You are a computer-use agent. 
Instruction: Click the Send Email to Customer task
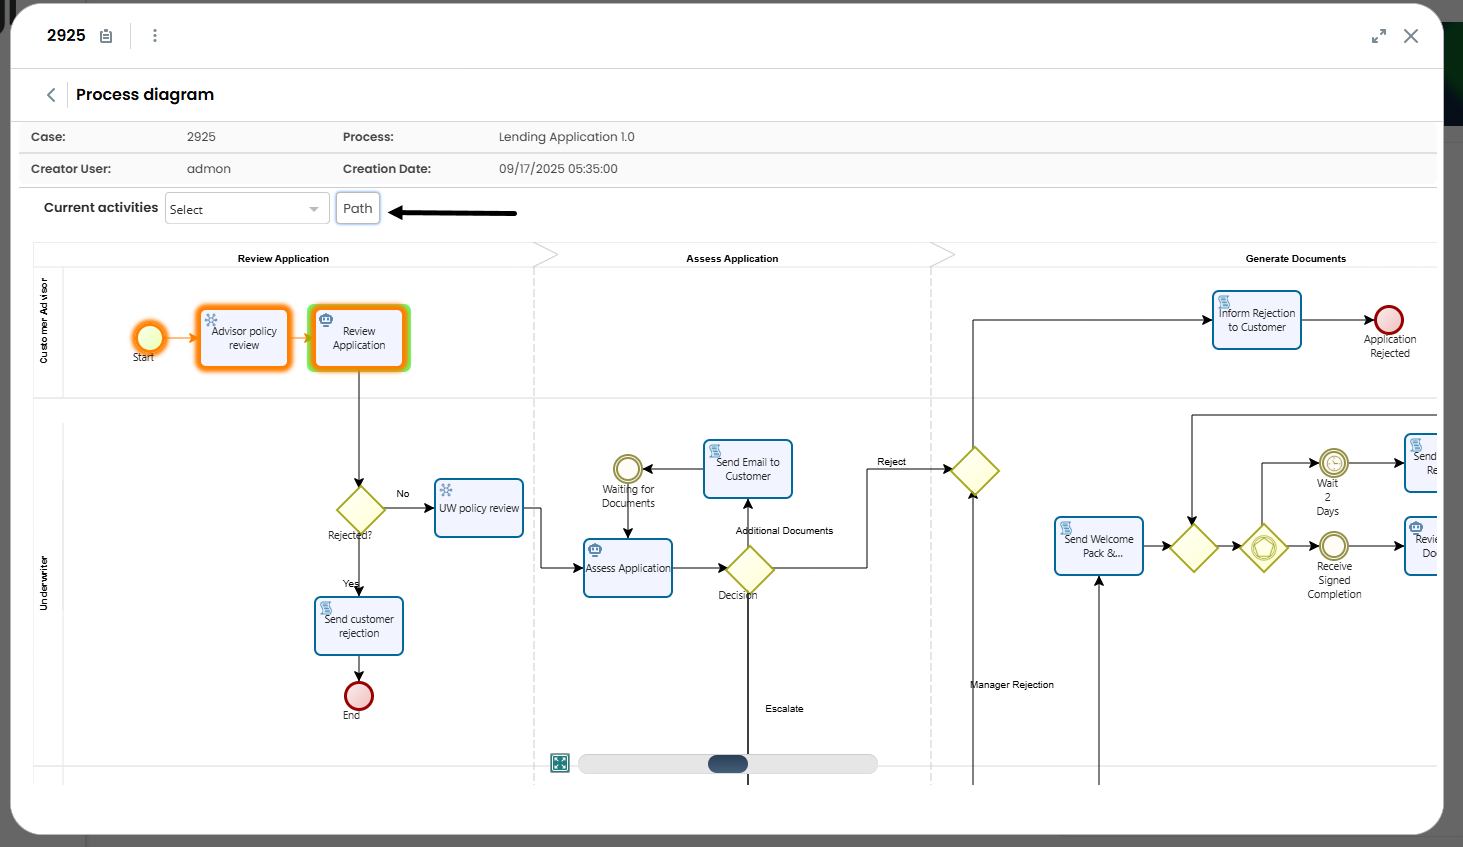pos(747,468)
